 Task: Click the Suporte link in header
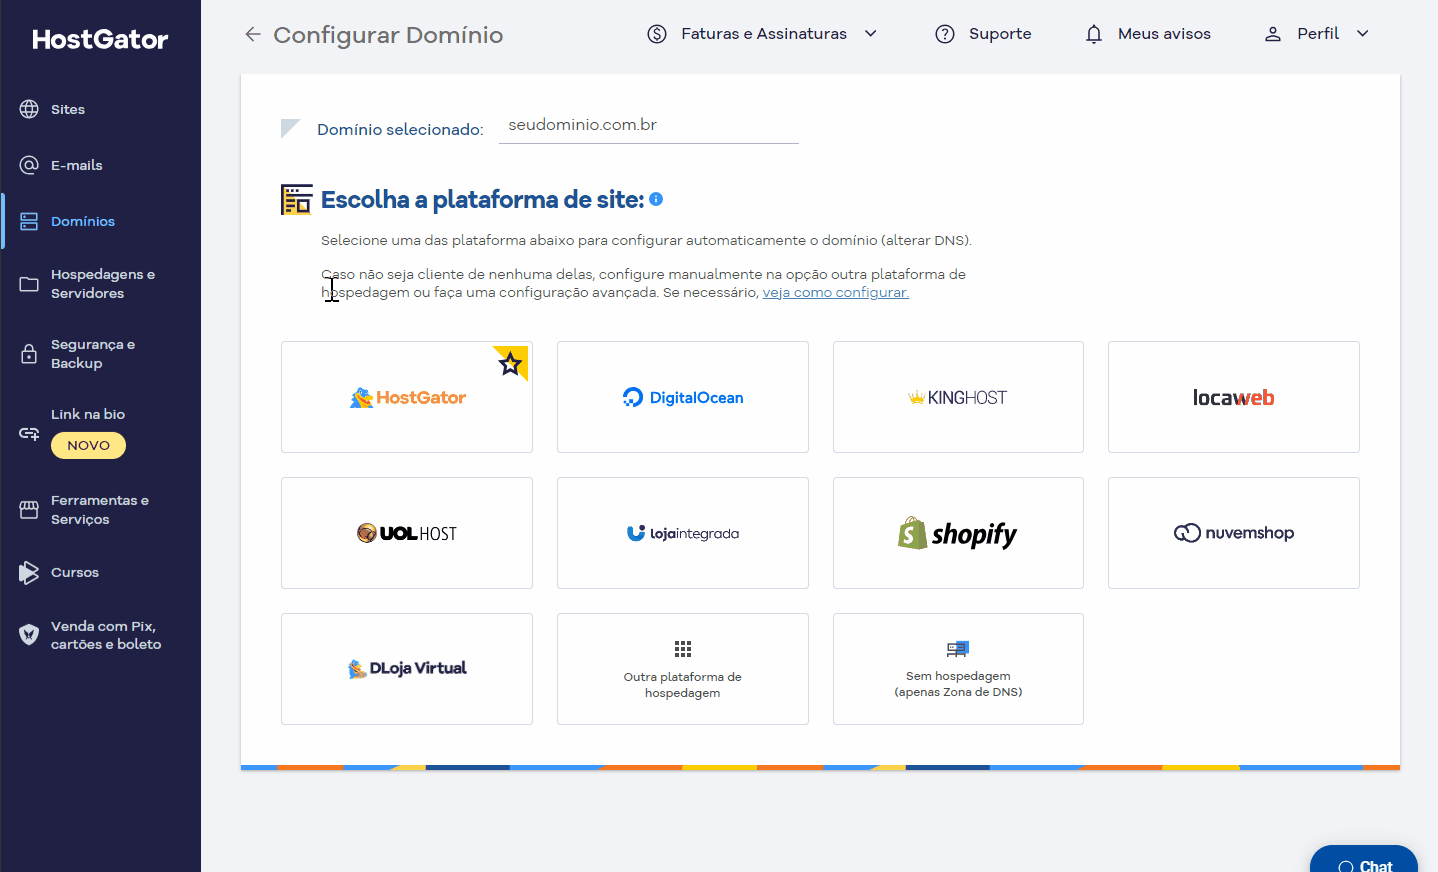tap(1000, 34)
